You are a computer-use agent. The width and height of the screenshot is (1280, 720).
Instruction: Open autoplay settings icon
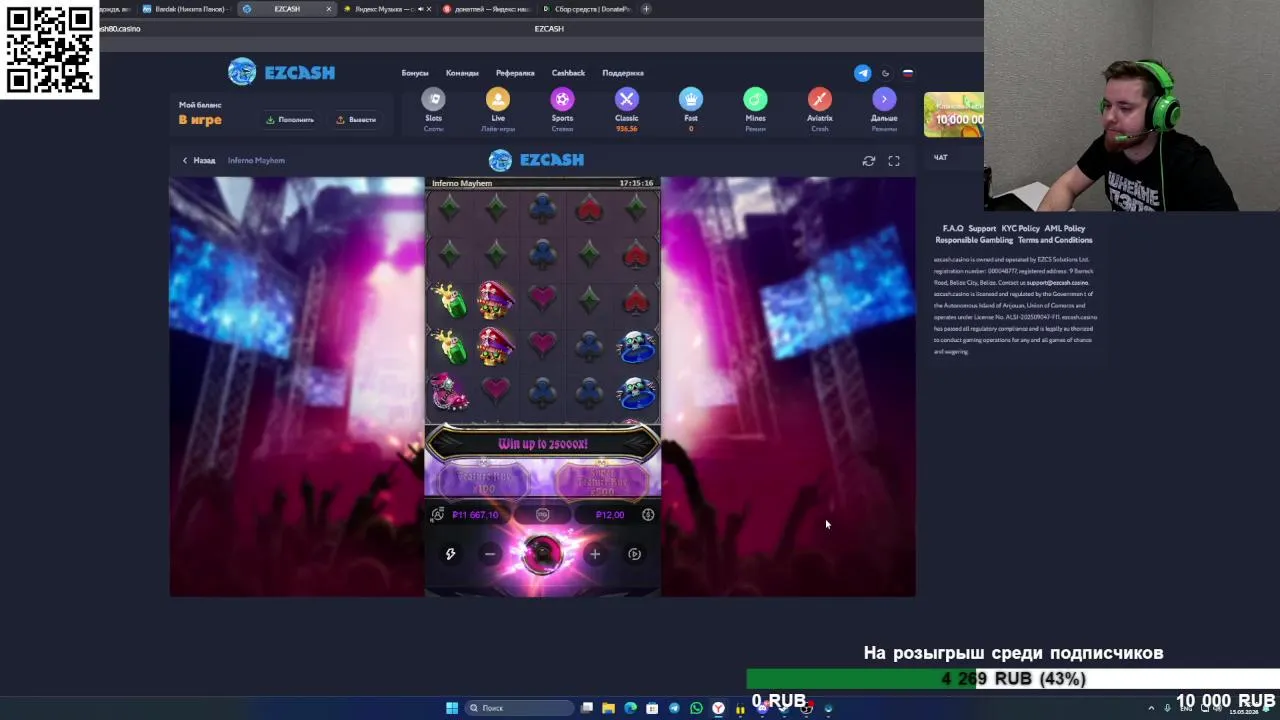coord(634,554)
